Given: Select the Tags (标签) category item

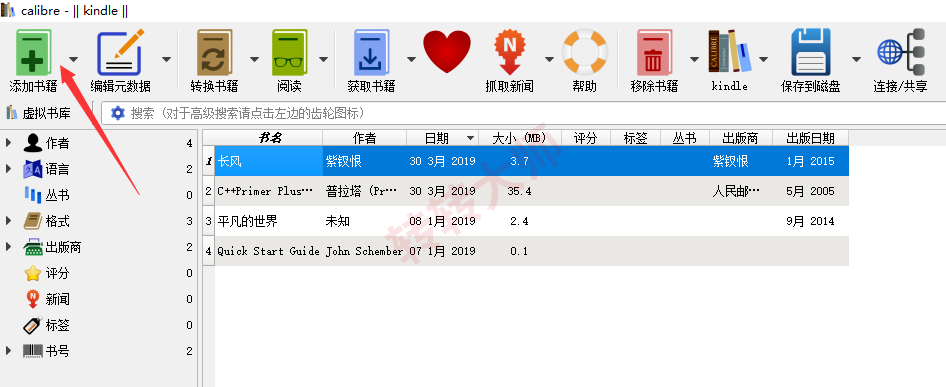Looking at the screenshot, I should [x=57, y=325].
